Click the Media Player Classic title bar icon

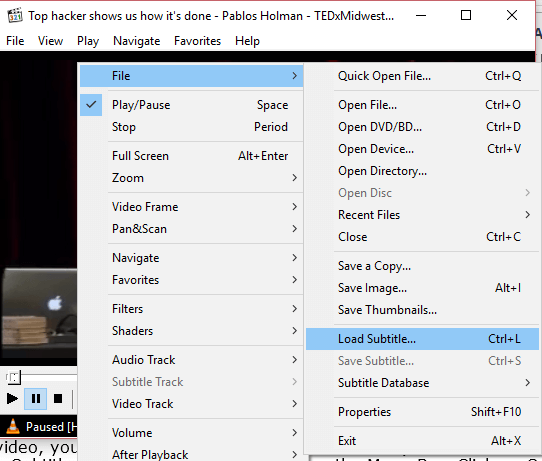click(15, 16)
